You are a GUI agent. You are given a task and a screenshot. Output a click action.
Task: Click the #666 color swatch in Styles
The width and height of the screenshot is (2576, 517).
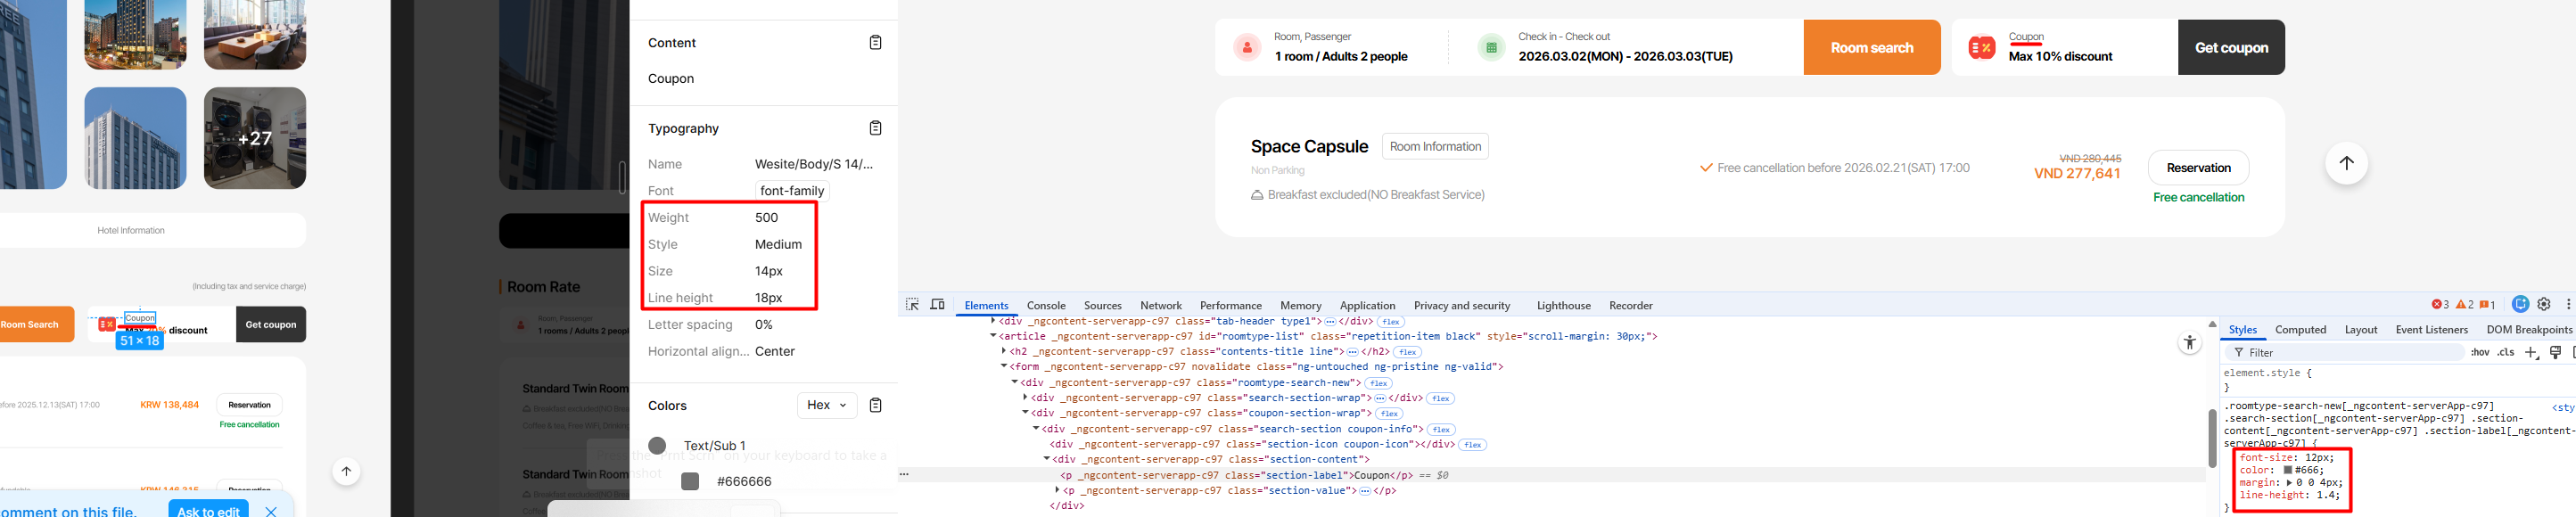(x=2280, y=470)
